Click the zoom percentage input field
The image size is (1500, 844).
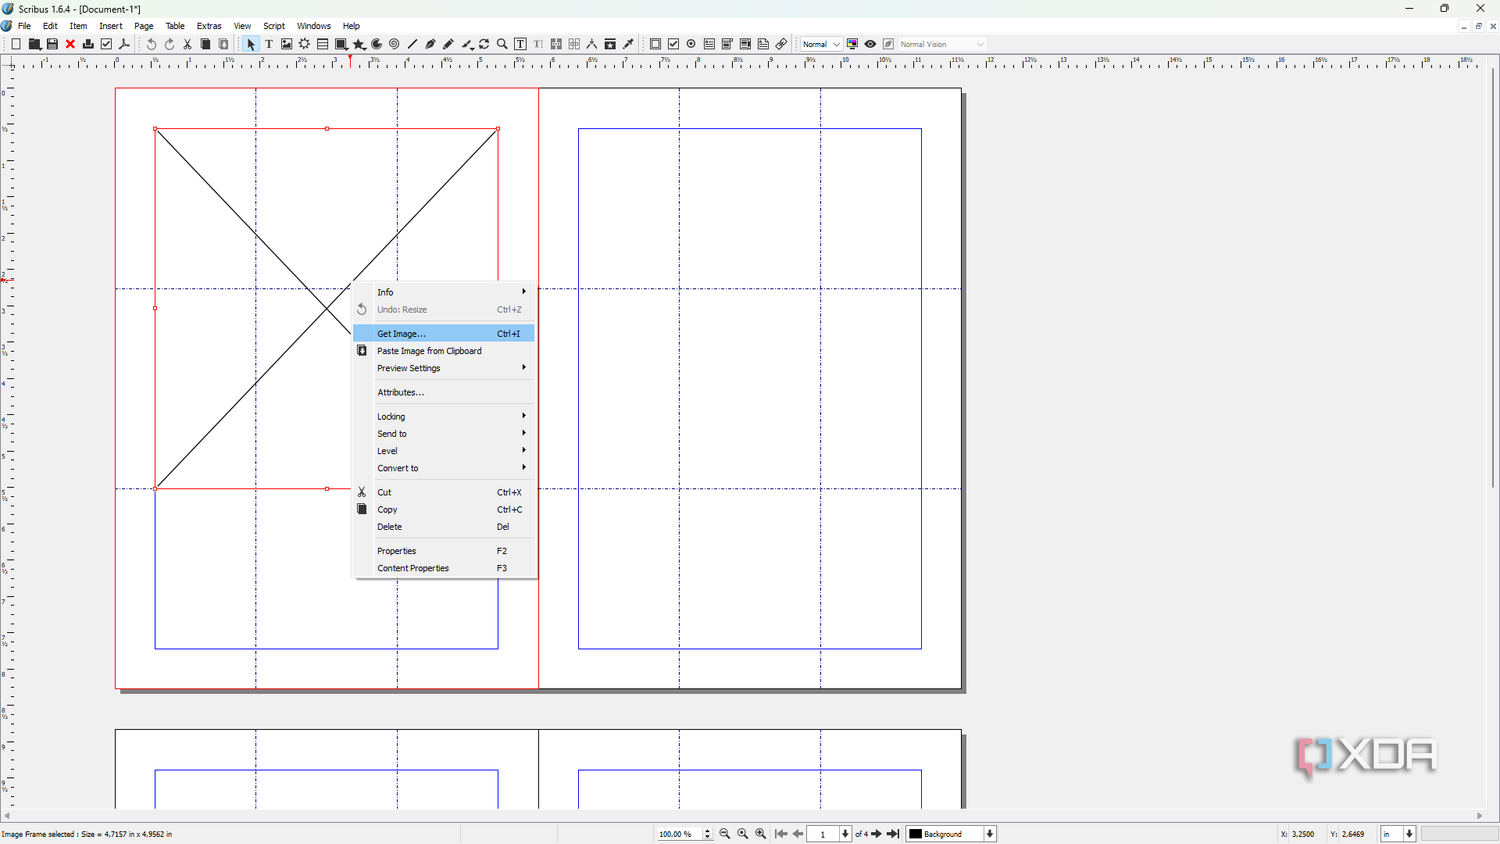coord(679,834)
